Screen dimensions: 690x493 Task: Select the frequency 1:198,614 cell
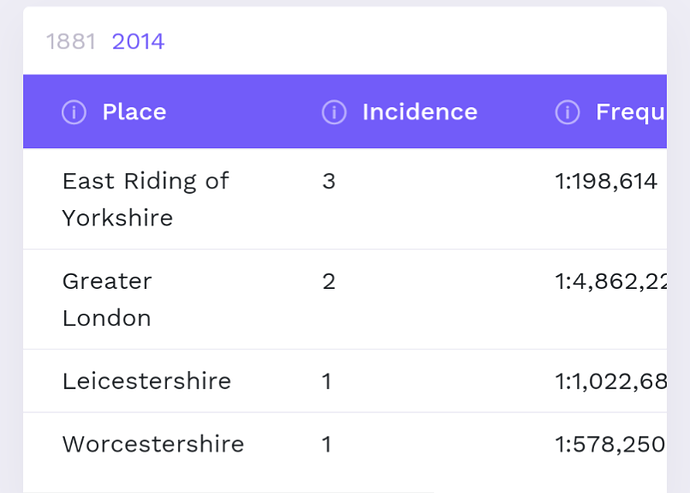point(606,181)
